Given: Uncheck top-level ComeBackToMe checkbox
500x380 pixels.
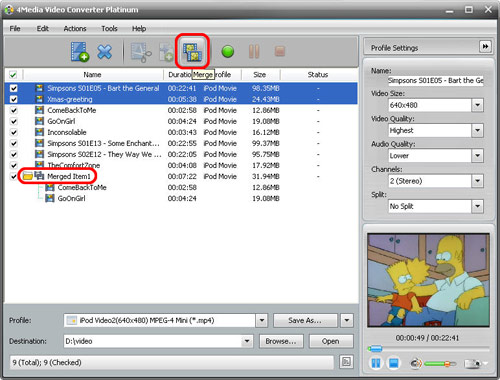Looking at the screenshot, I should 14,110.
